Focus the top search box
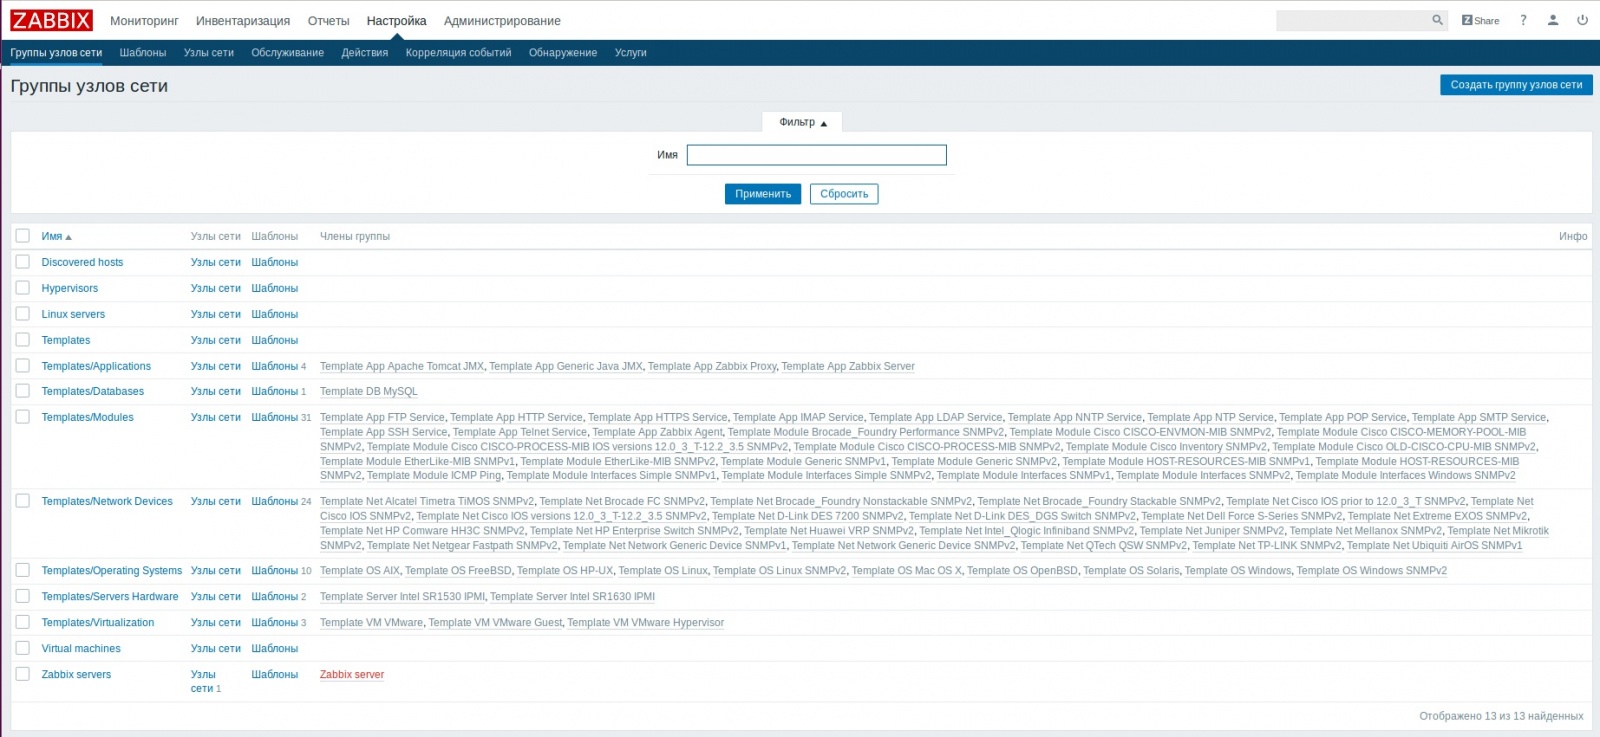The height and width of the screenshot is (737, 1600). [x=1355, y=20]
